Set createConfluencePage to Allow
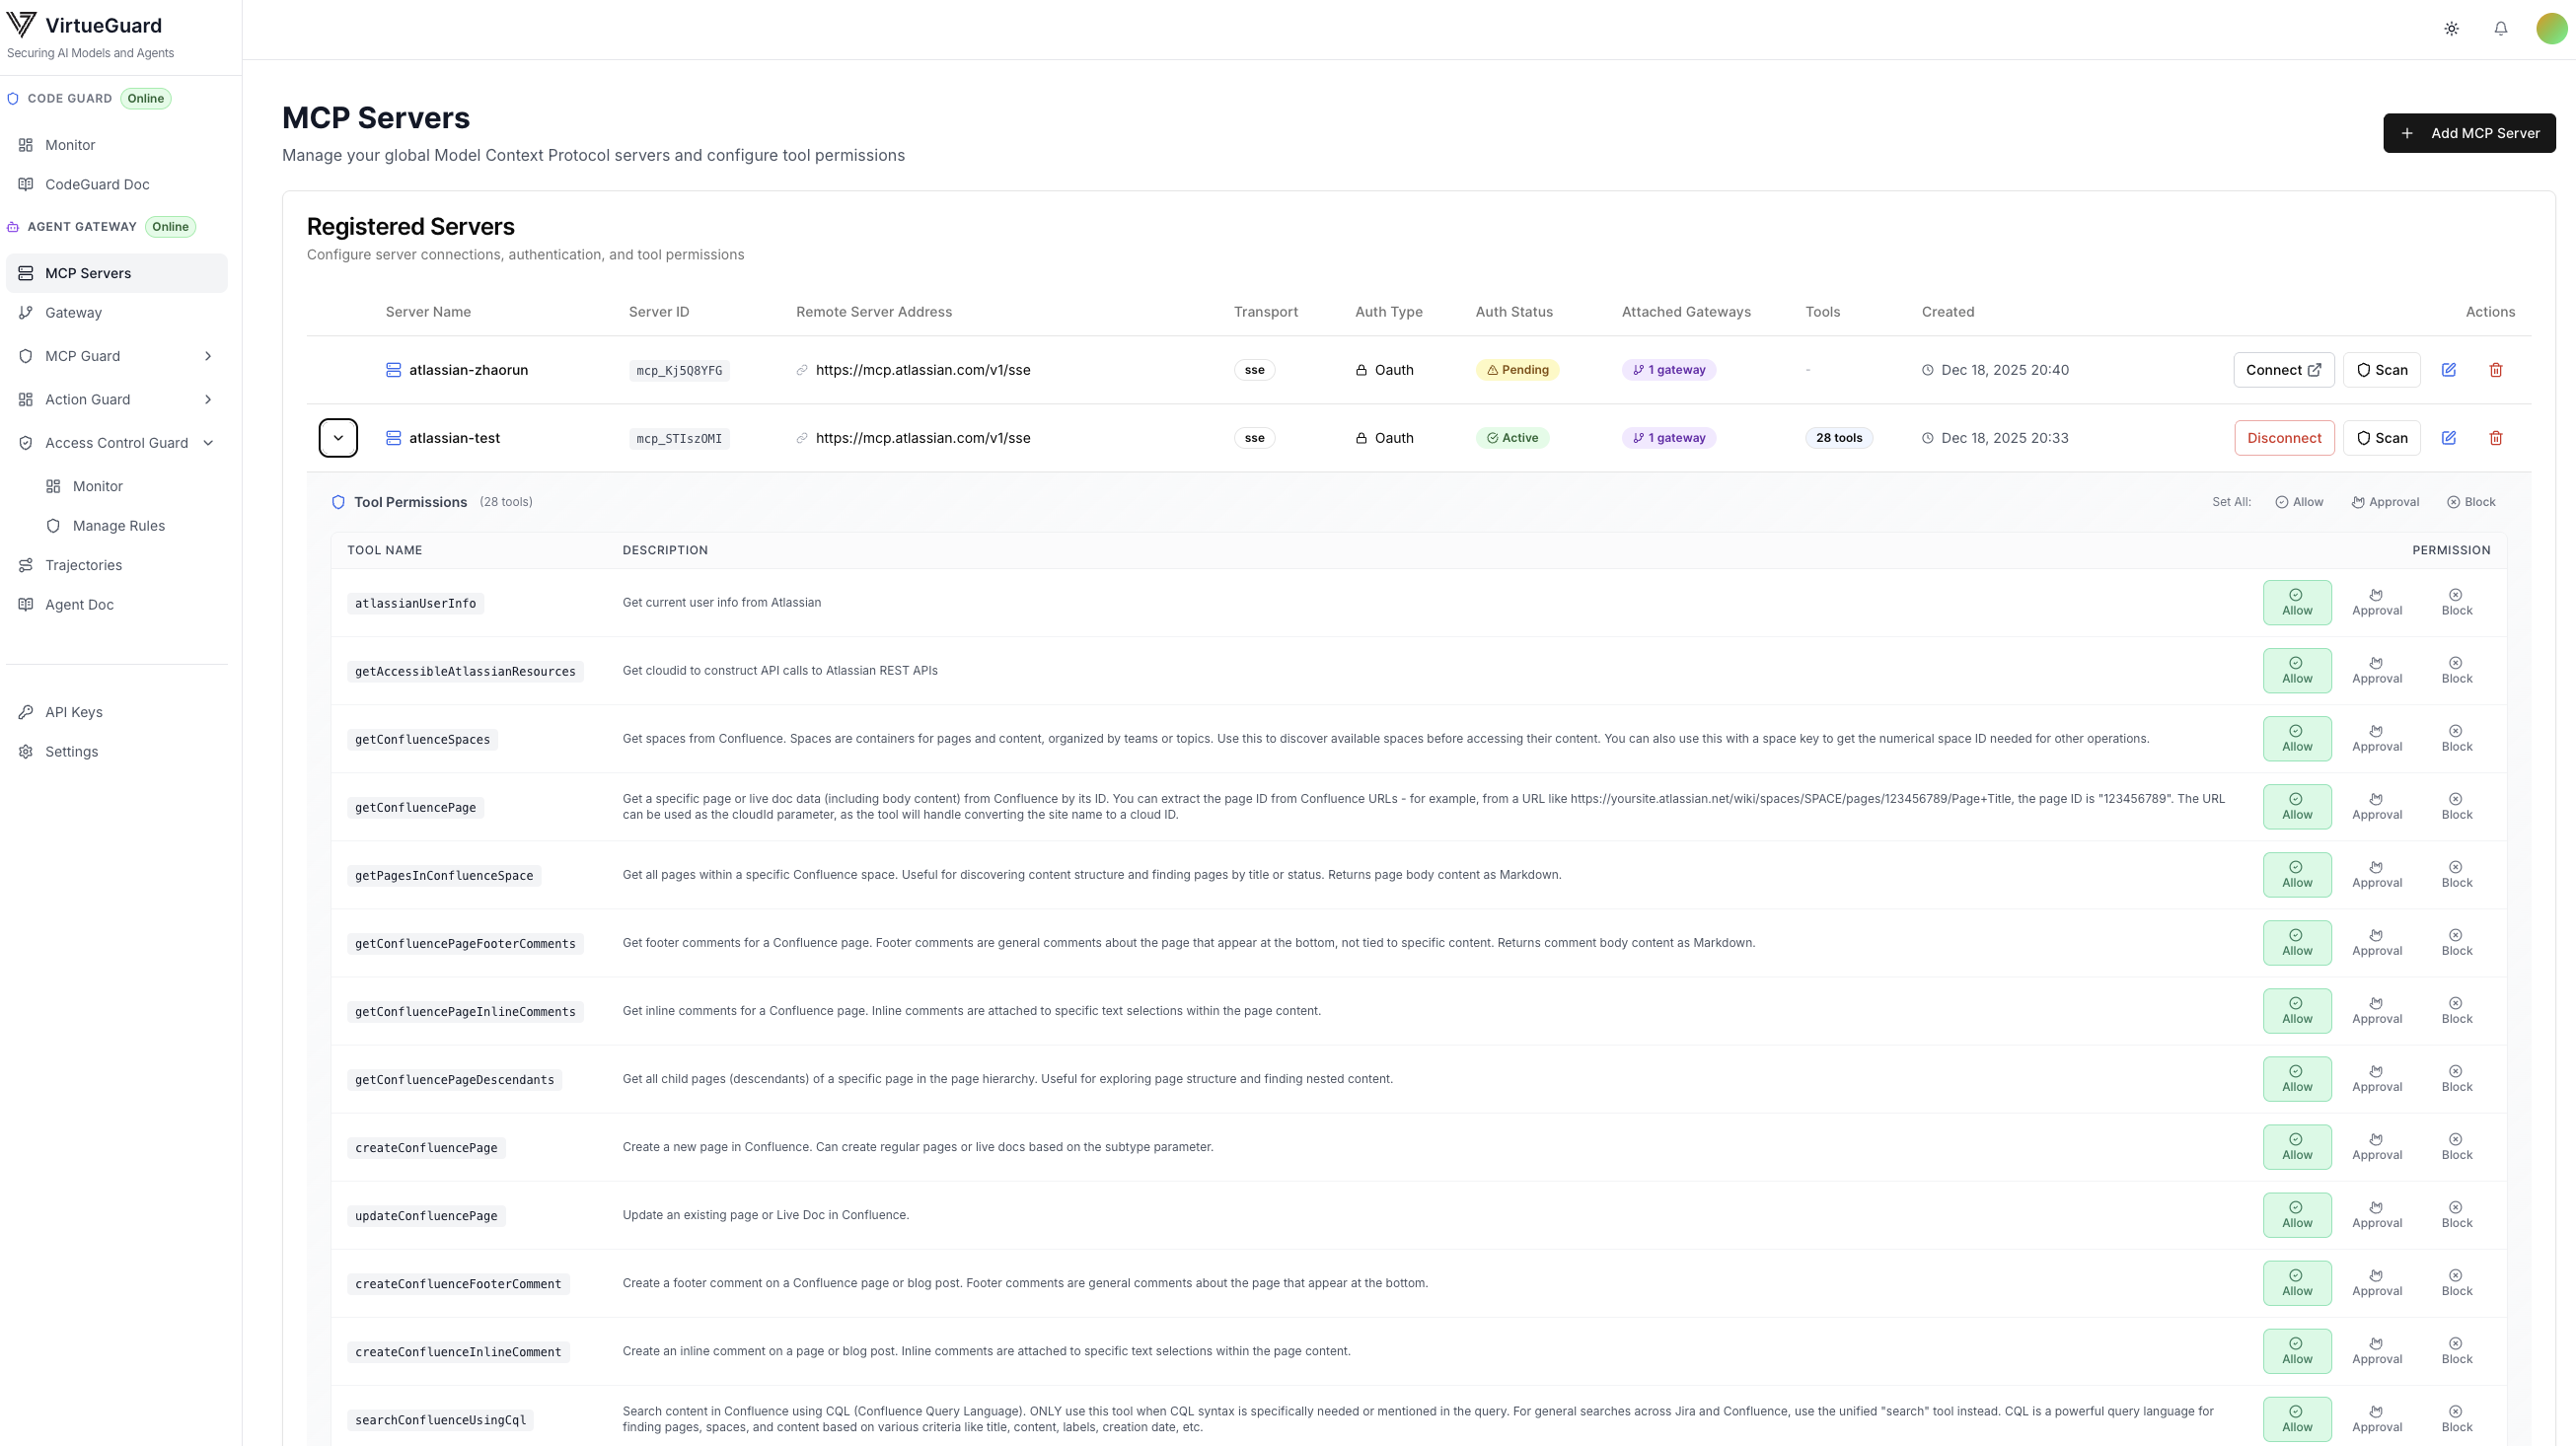Viewport: 2576px width, 1446px height. pos(2297,1146)
